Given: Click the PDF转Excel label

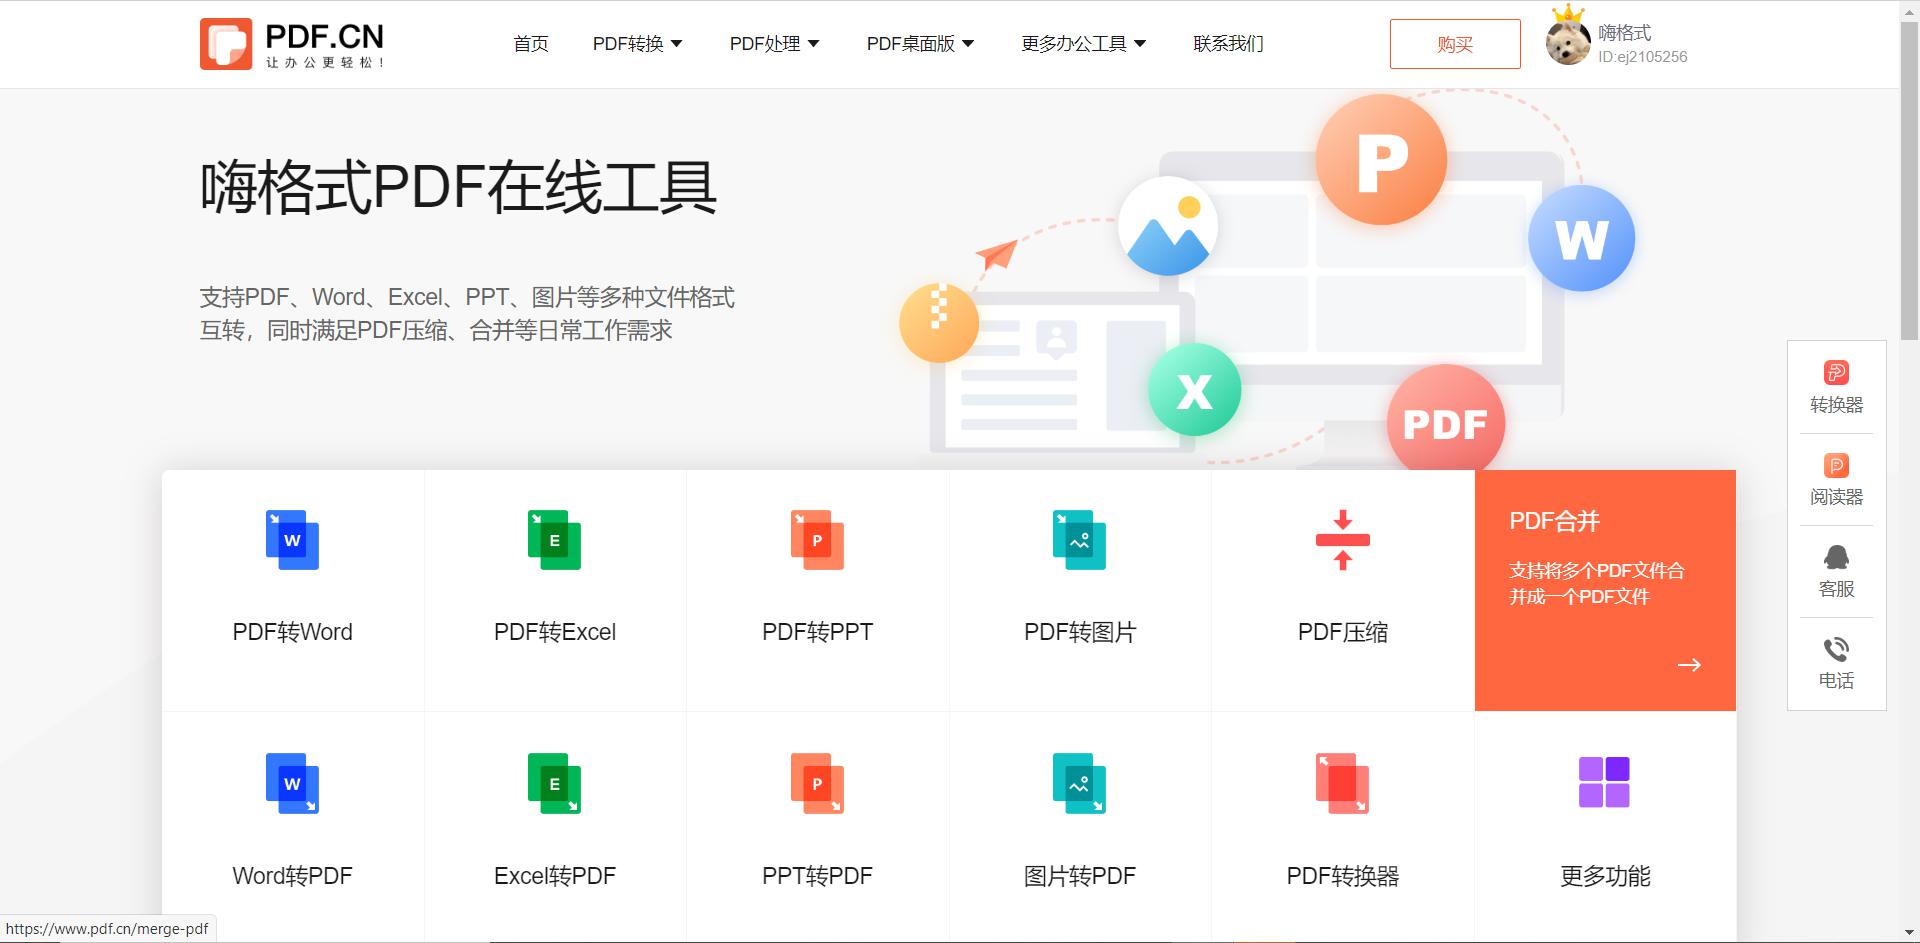Looking at the screenshot, I should (x=554, y=632).
